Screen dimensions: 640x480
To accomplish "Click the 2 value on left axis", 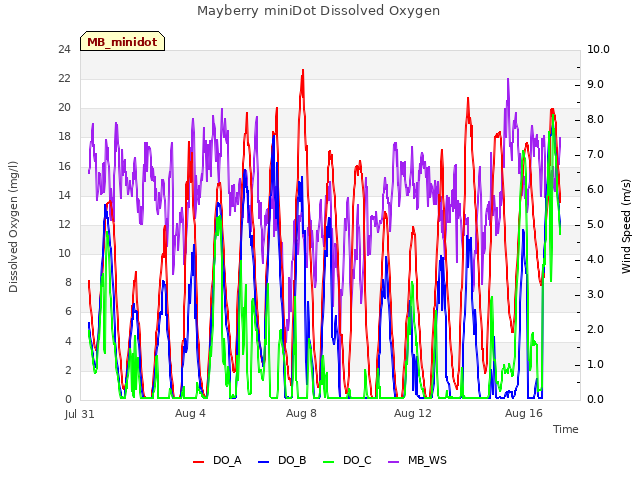I will pos(68,370).
